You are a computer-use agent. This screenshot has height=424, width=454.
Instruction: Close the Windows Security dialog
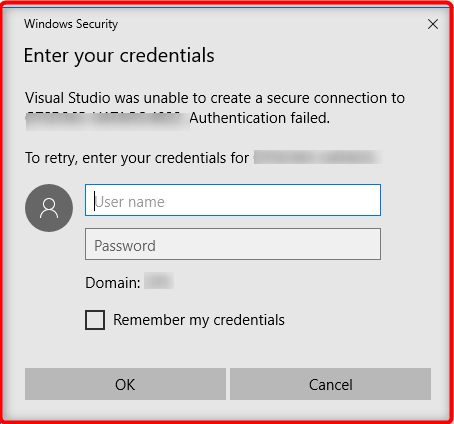(x=433, y=24)
